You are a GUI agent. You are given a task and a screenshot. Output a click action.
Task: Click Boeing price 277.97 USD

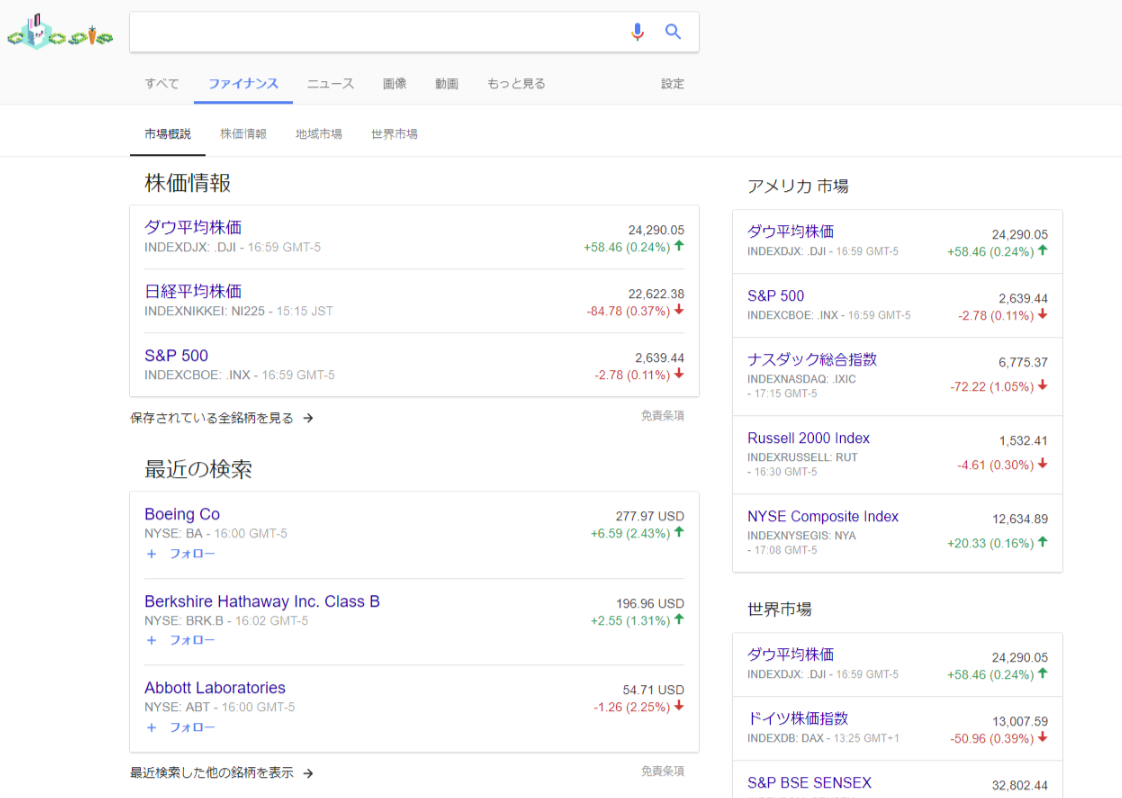pyautogui.click(x=650, y=516)
